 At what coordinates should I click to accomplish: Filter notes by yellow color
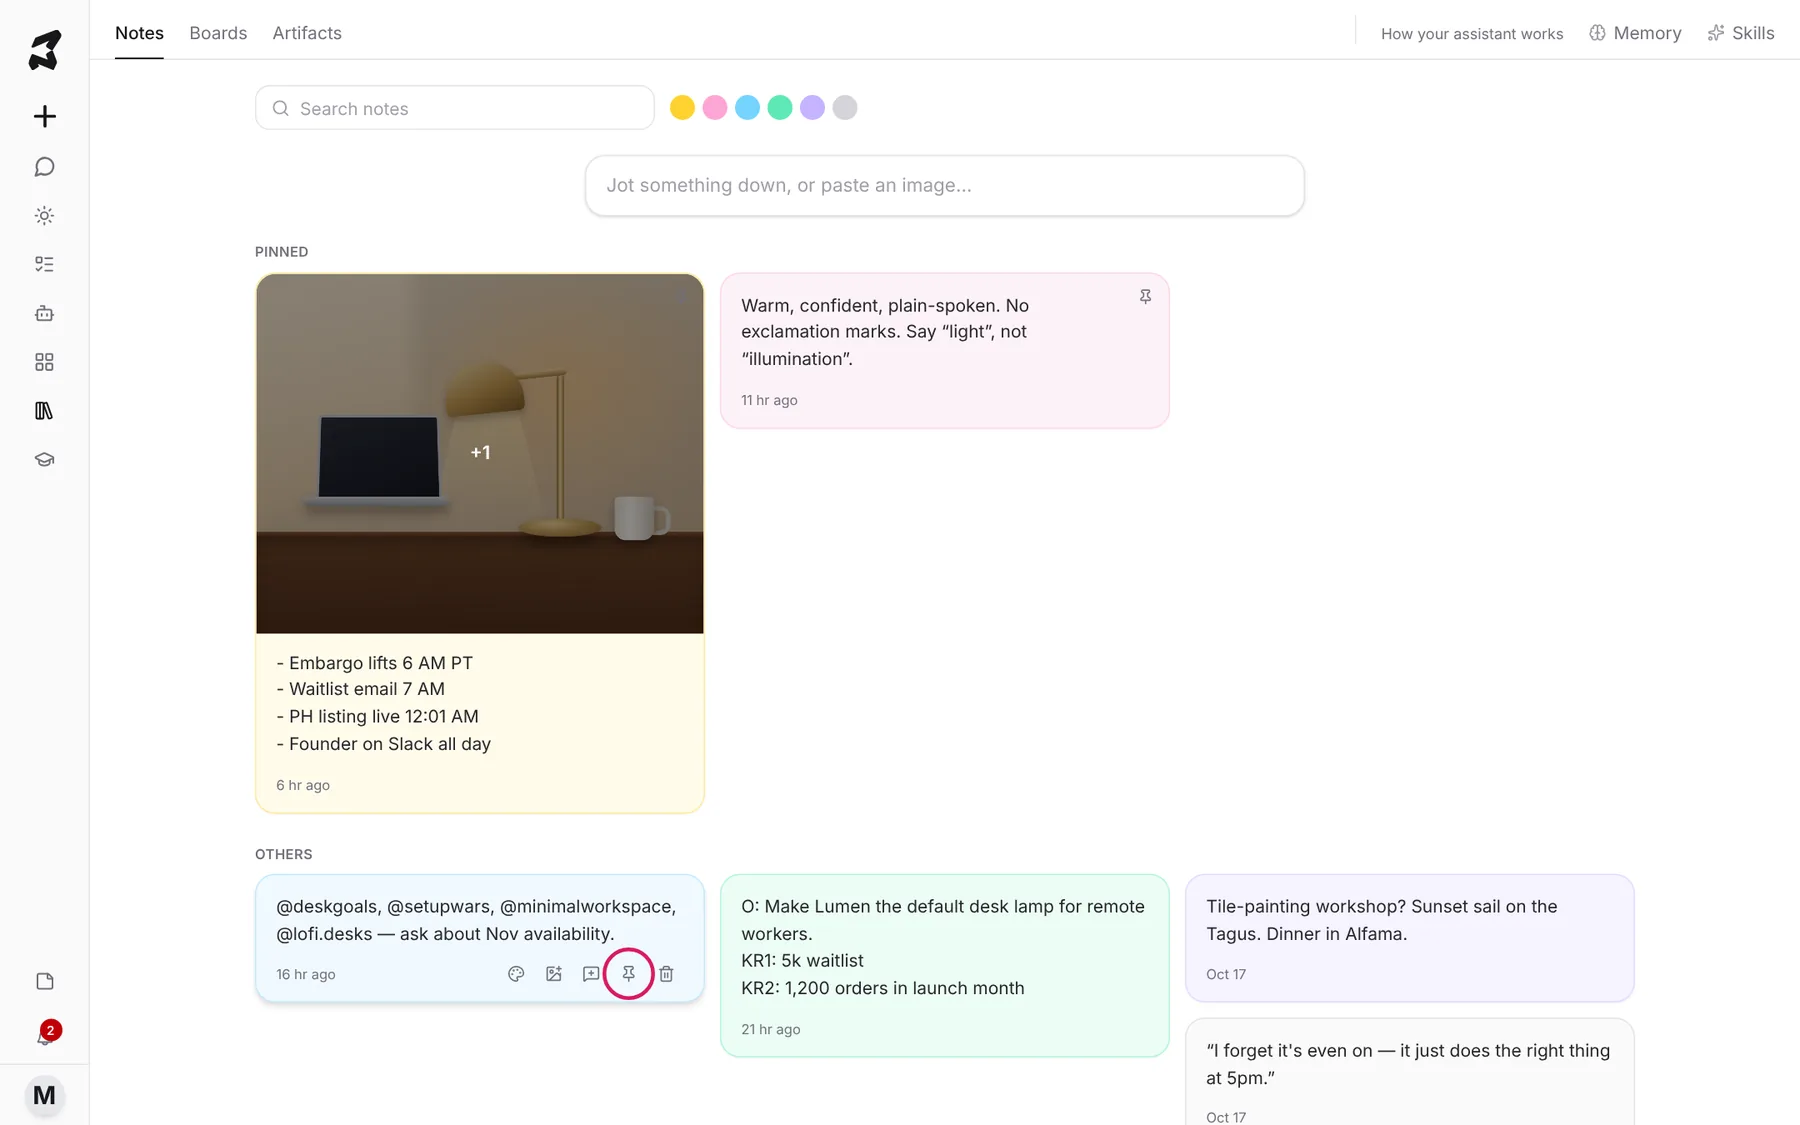click(x=682, y=108)
